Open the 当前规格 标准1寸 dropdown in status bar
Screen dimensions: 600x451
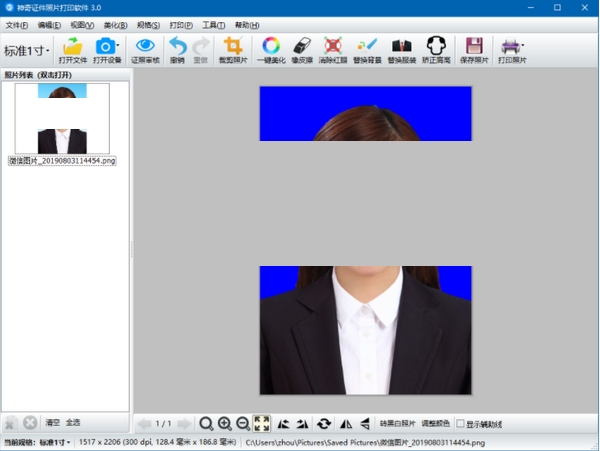(56, 442)
